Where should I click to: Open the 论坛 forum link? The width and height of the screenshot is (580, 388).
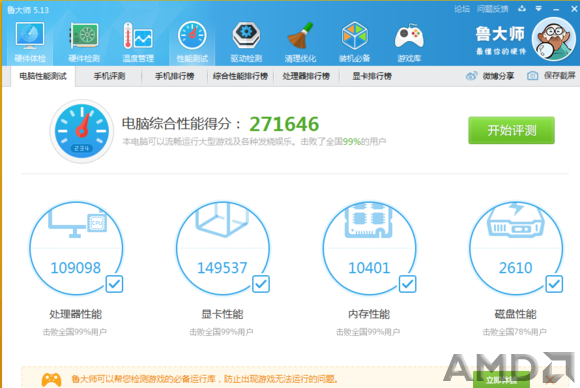coord(462,9)
